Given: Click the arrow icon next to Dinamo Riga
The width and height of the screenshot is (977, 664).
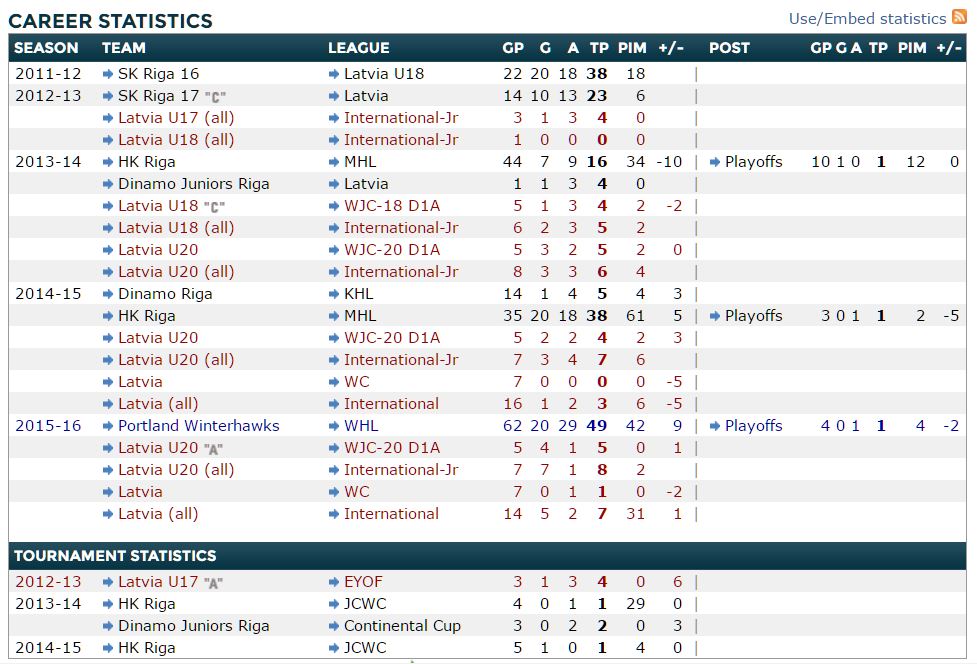Looking at the screenshot, I should [x=108, y=294].
